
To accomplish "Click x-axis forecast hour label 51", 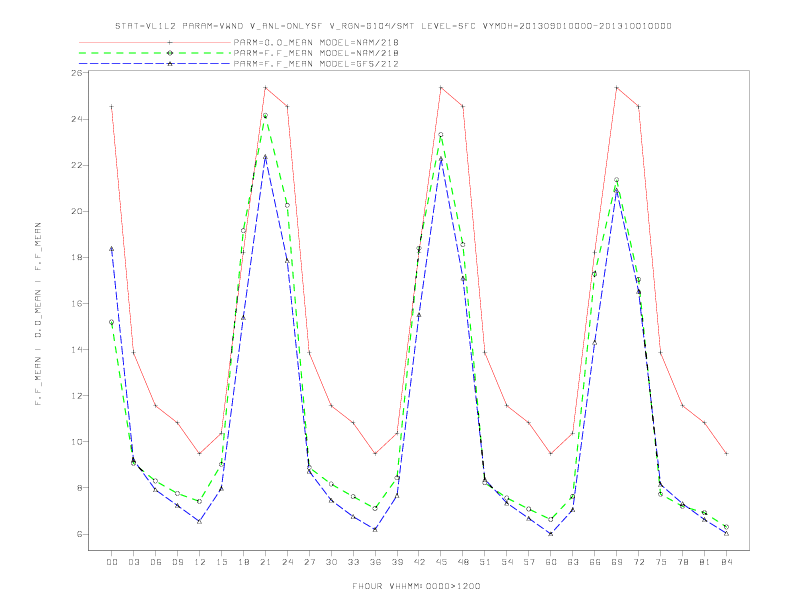I will (485, 562).
